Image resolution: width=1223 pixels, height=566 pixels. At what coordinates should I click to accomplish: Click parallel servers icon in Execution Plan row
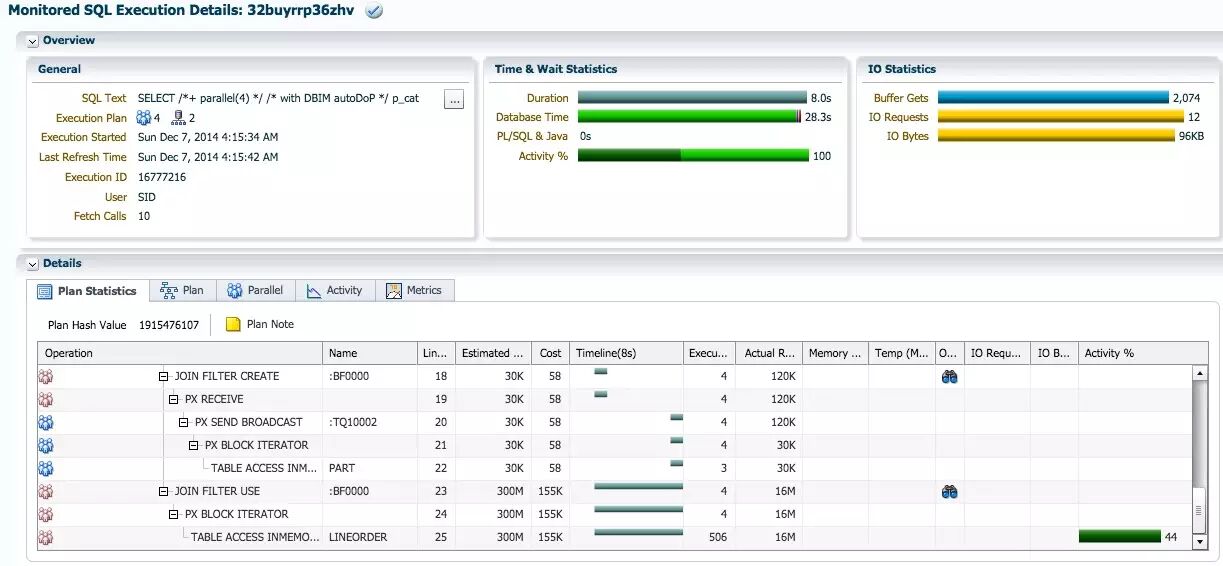[144, 118]
